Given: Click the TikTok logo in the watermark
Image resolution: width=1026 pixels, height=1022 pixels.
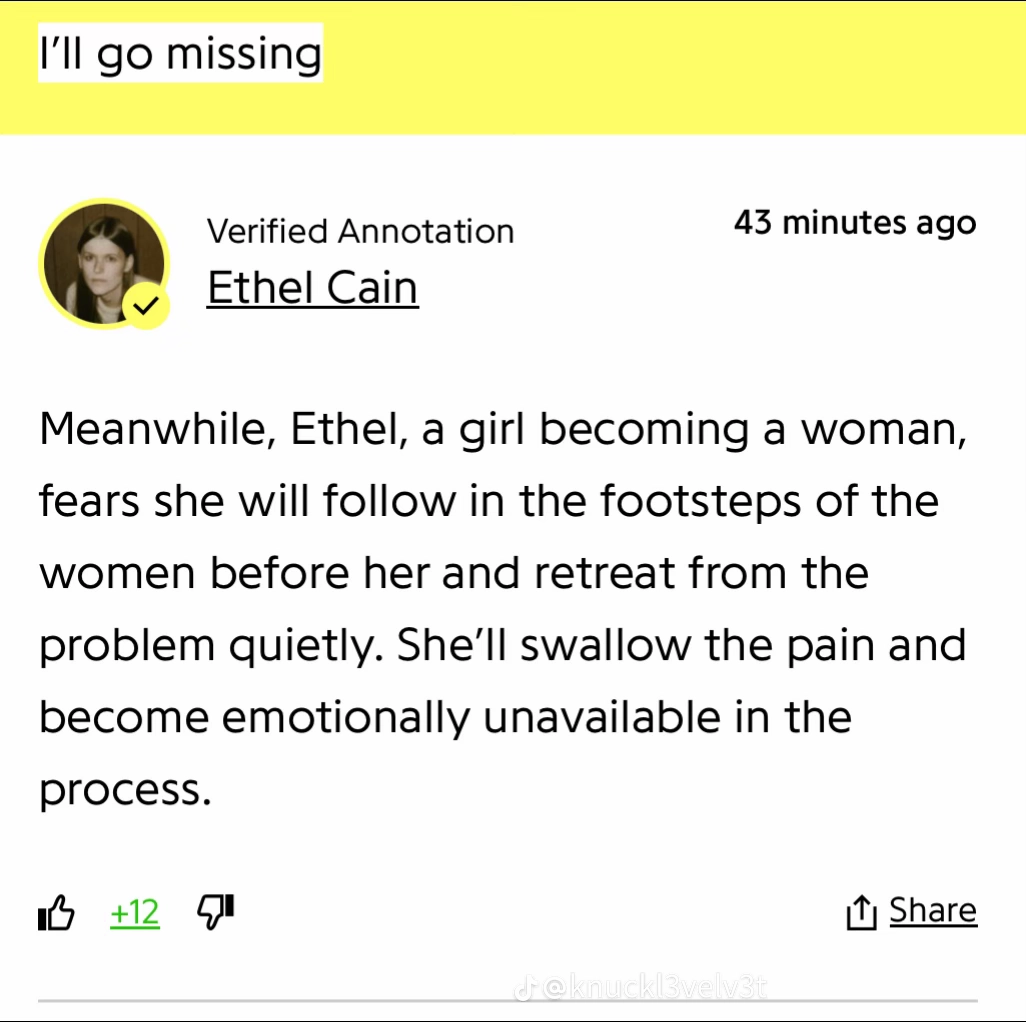Looking at the screenshot, I should (524, 989).
